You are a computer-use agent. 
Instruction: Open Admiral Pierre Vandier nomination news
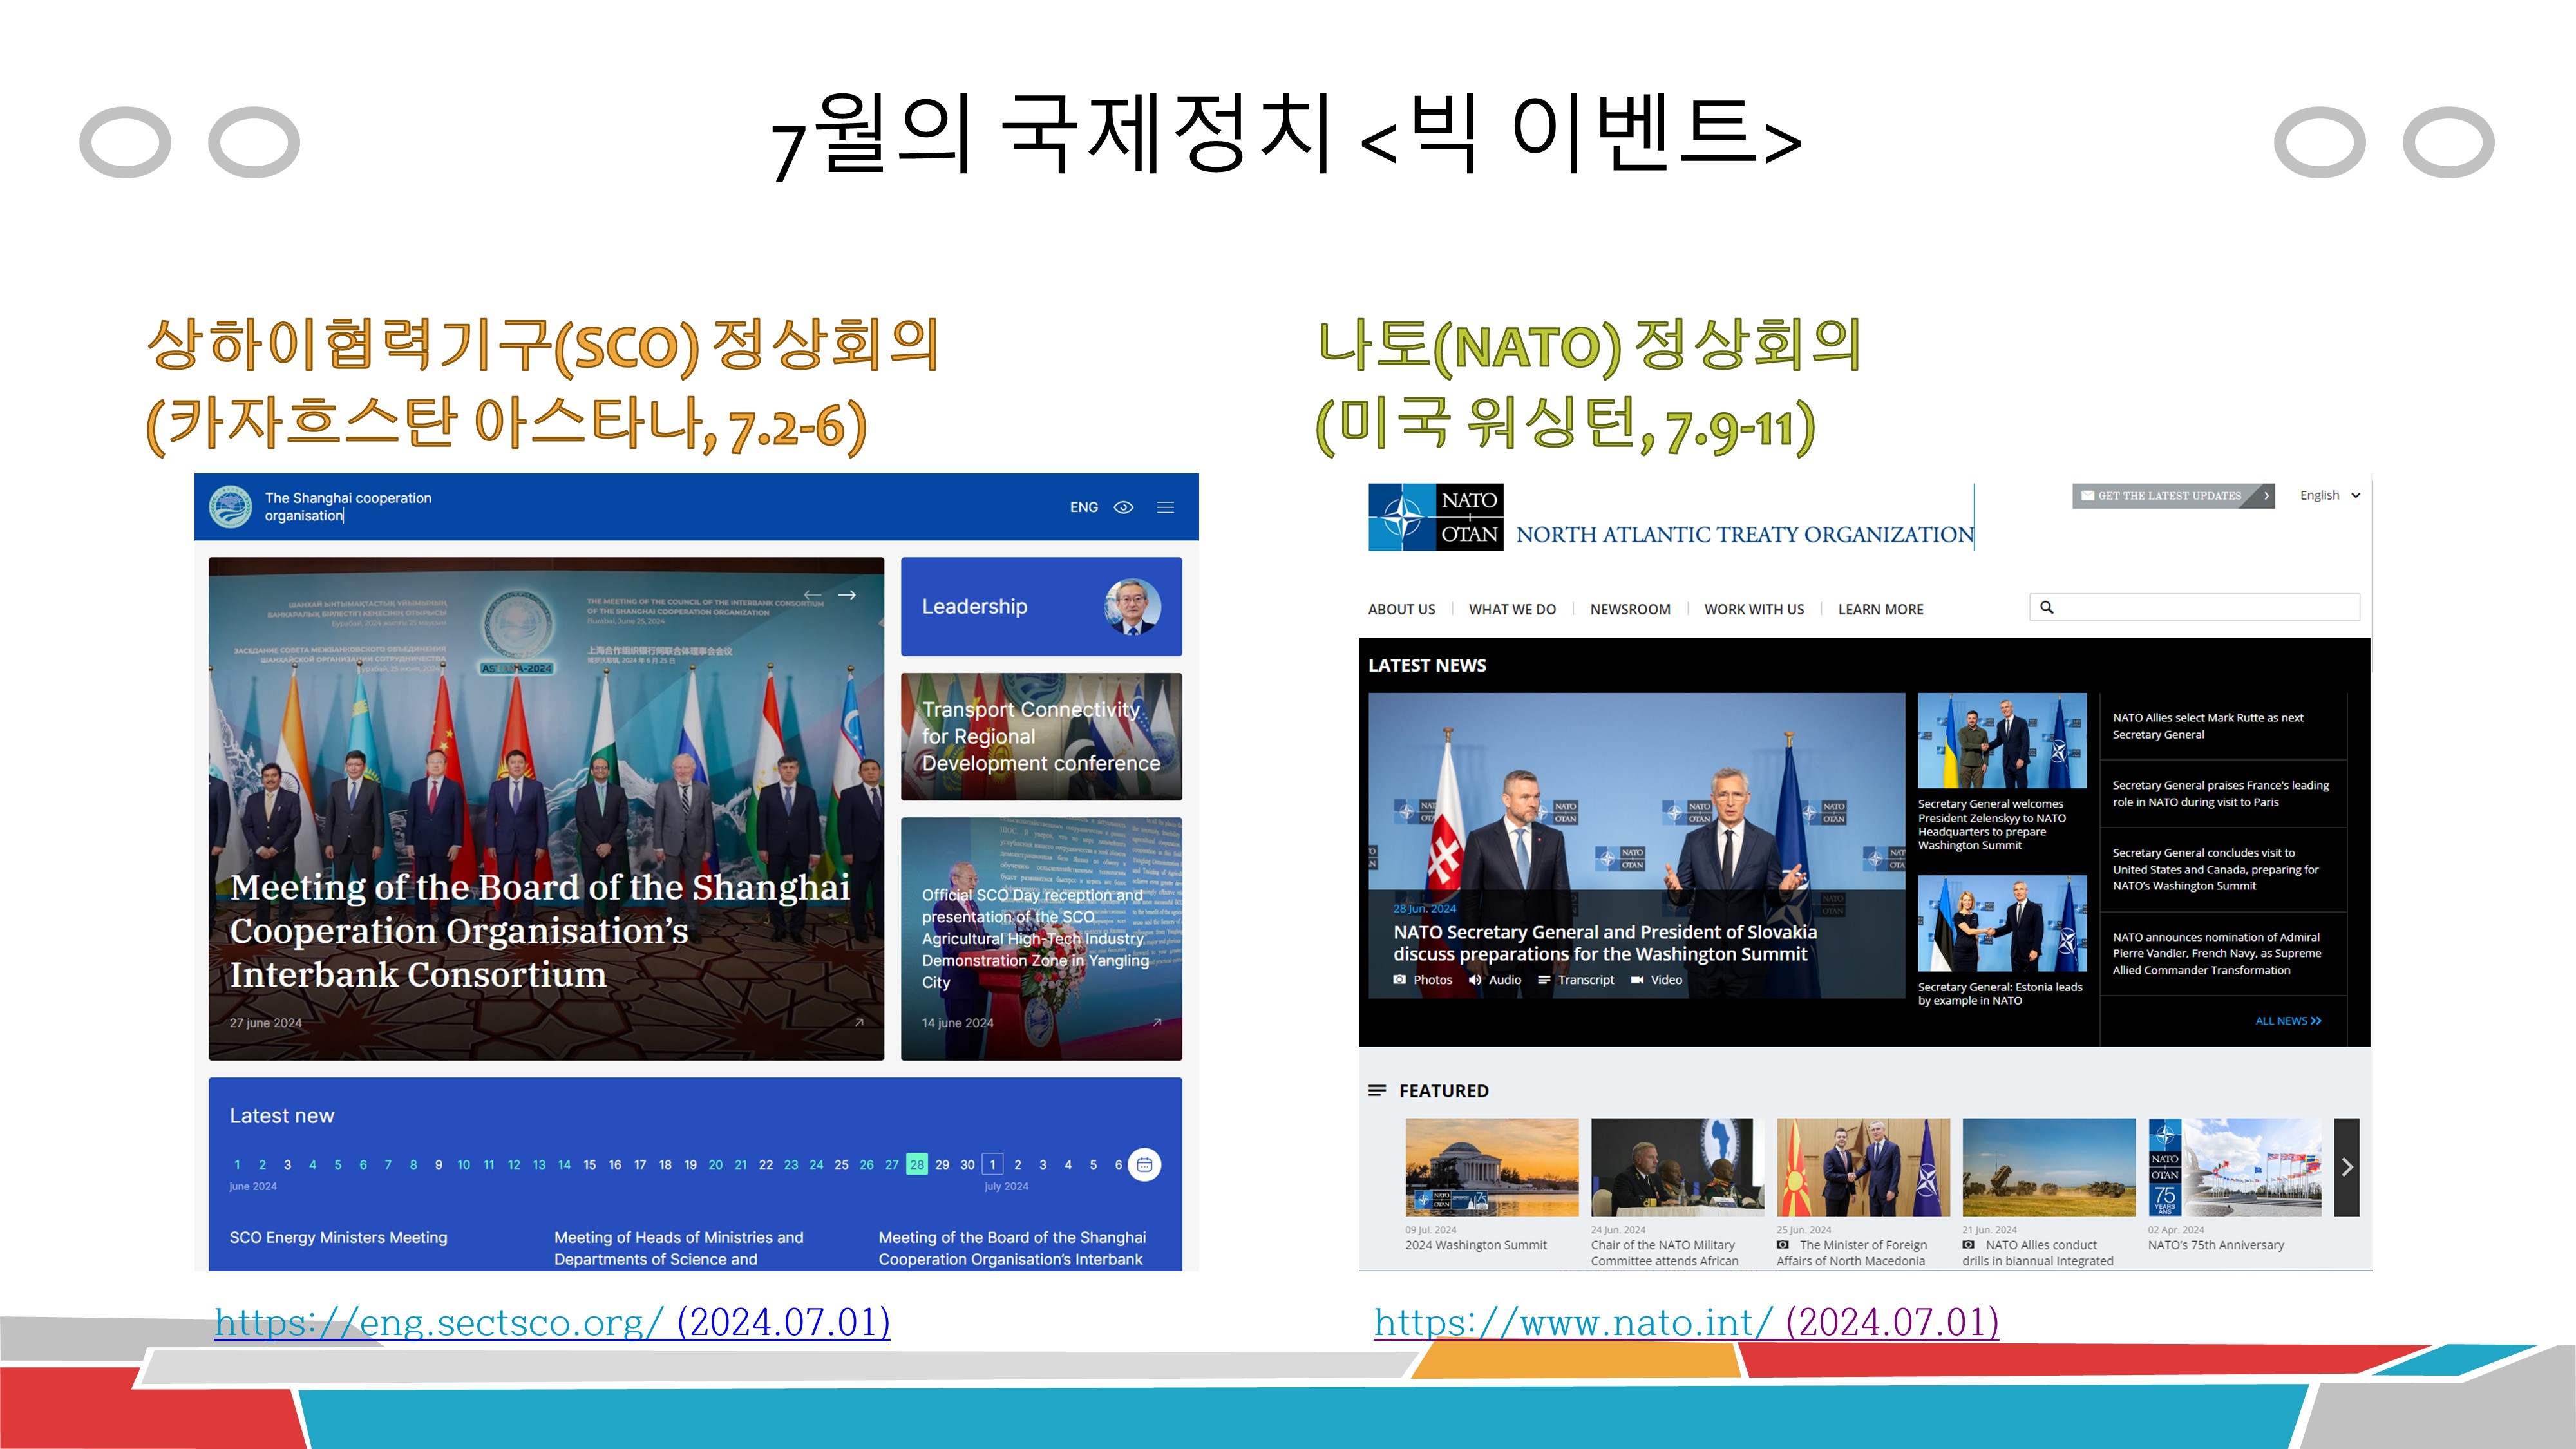(2216, 953)
